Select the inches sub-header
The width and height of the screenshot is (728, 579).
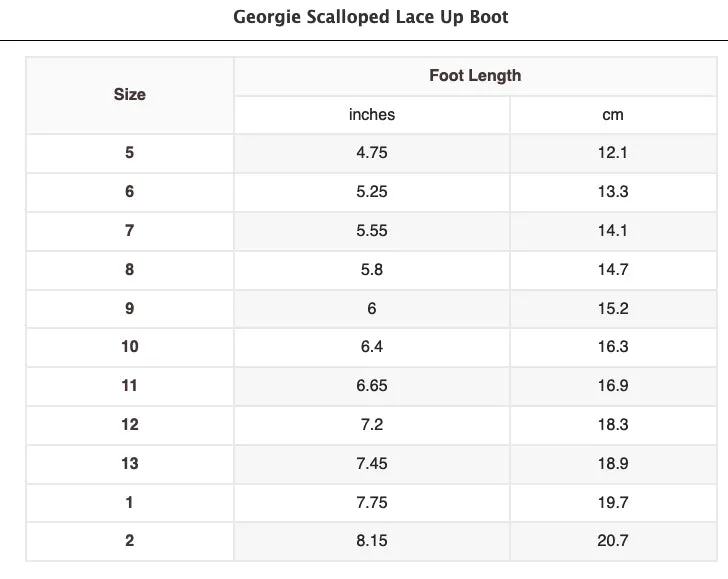point(372,115)
